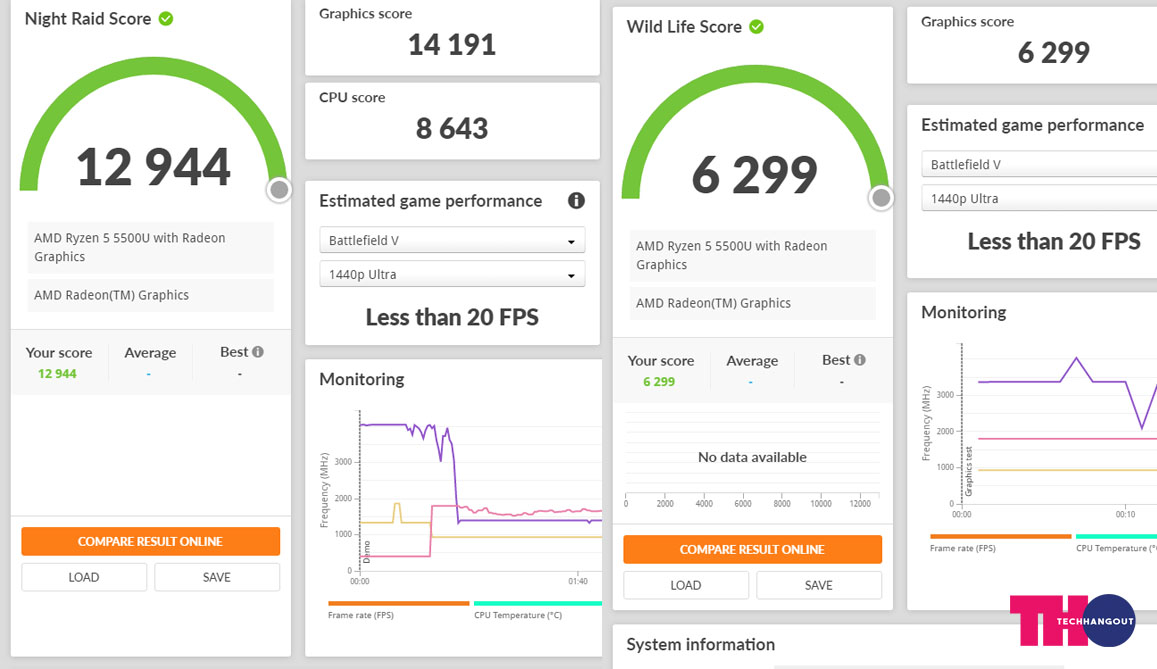Click the Ryzen 5 5500U row under Night Raid
This screenshot has width=1157, height=669.
[x=151, y=247]
